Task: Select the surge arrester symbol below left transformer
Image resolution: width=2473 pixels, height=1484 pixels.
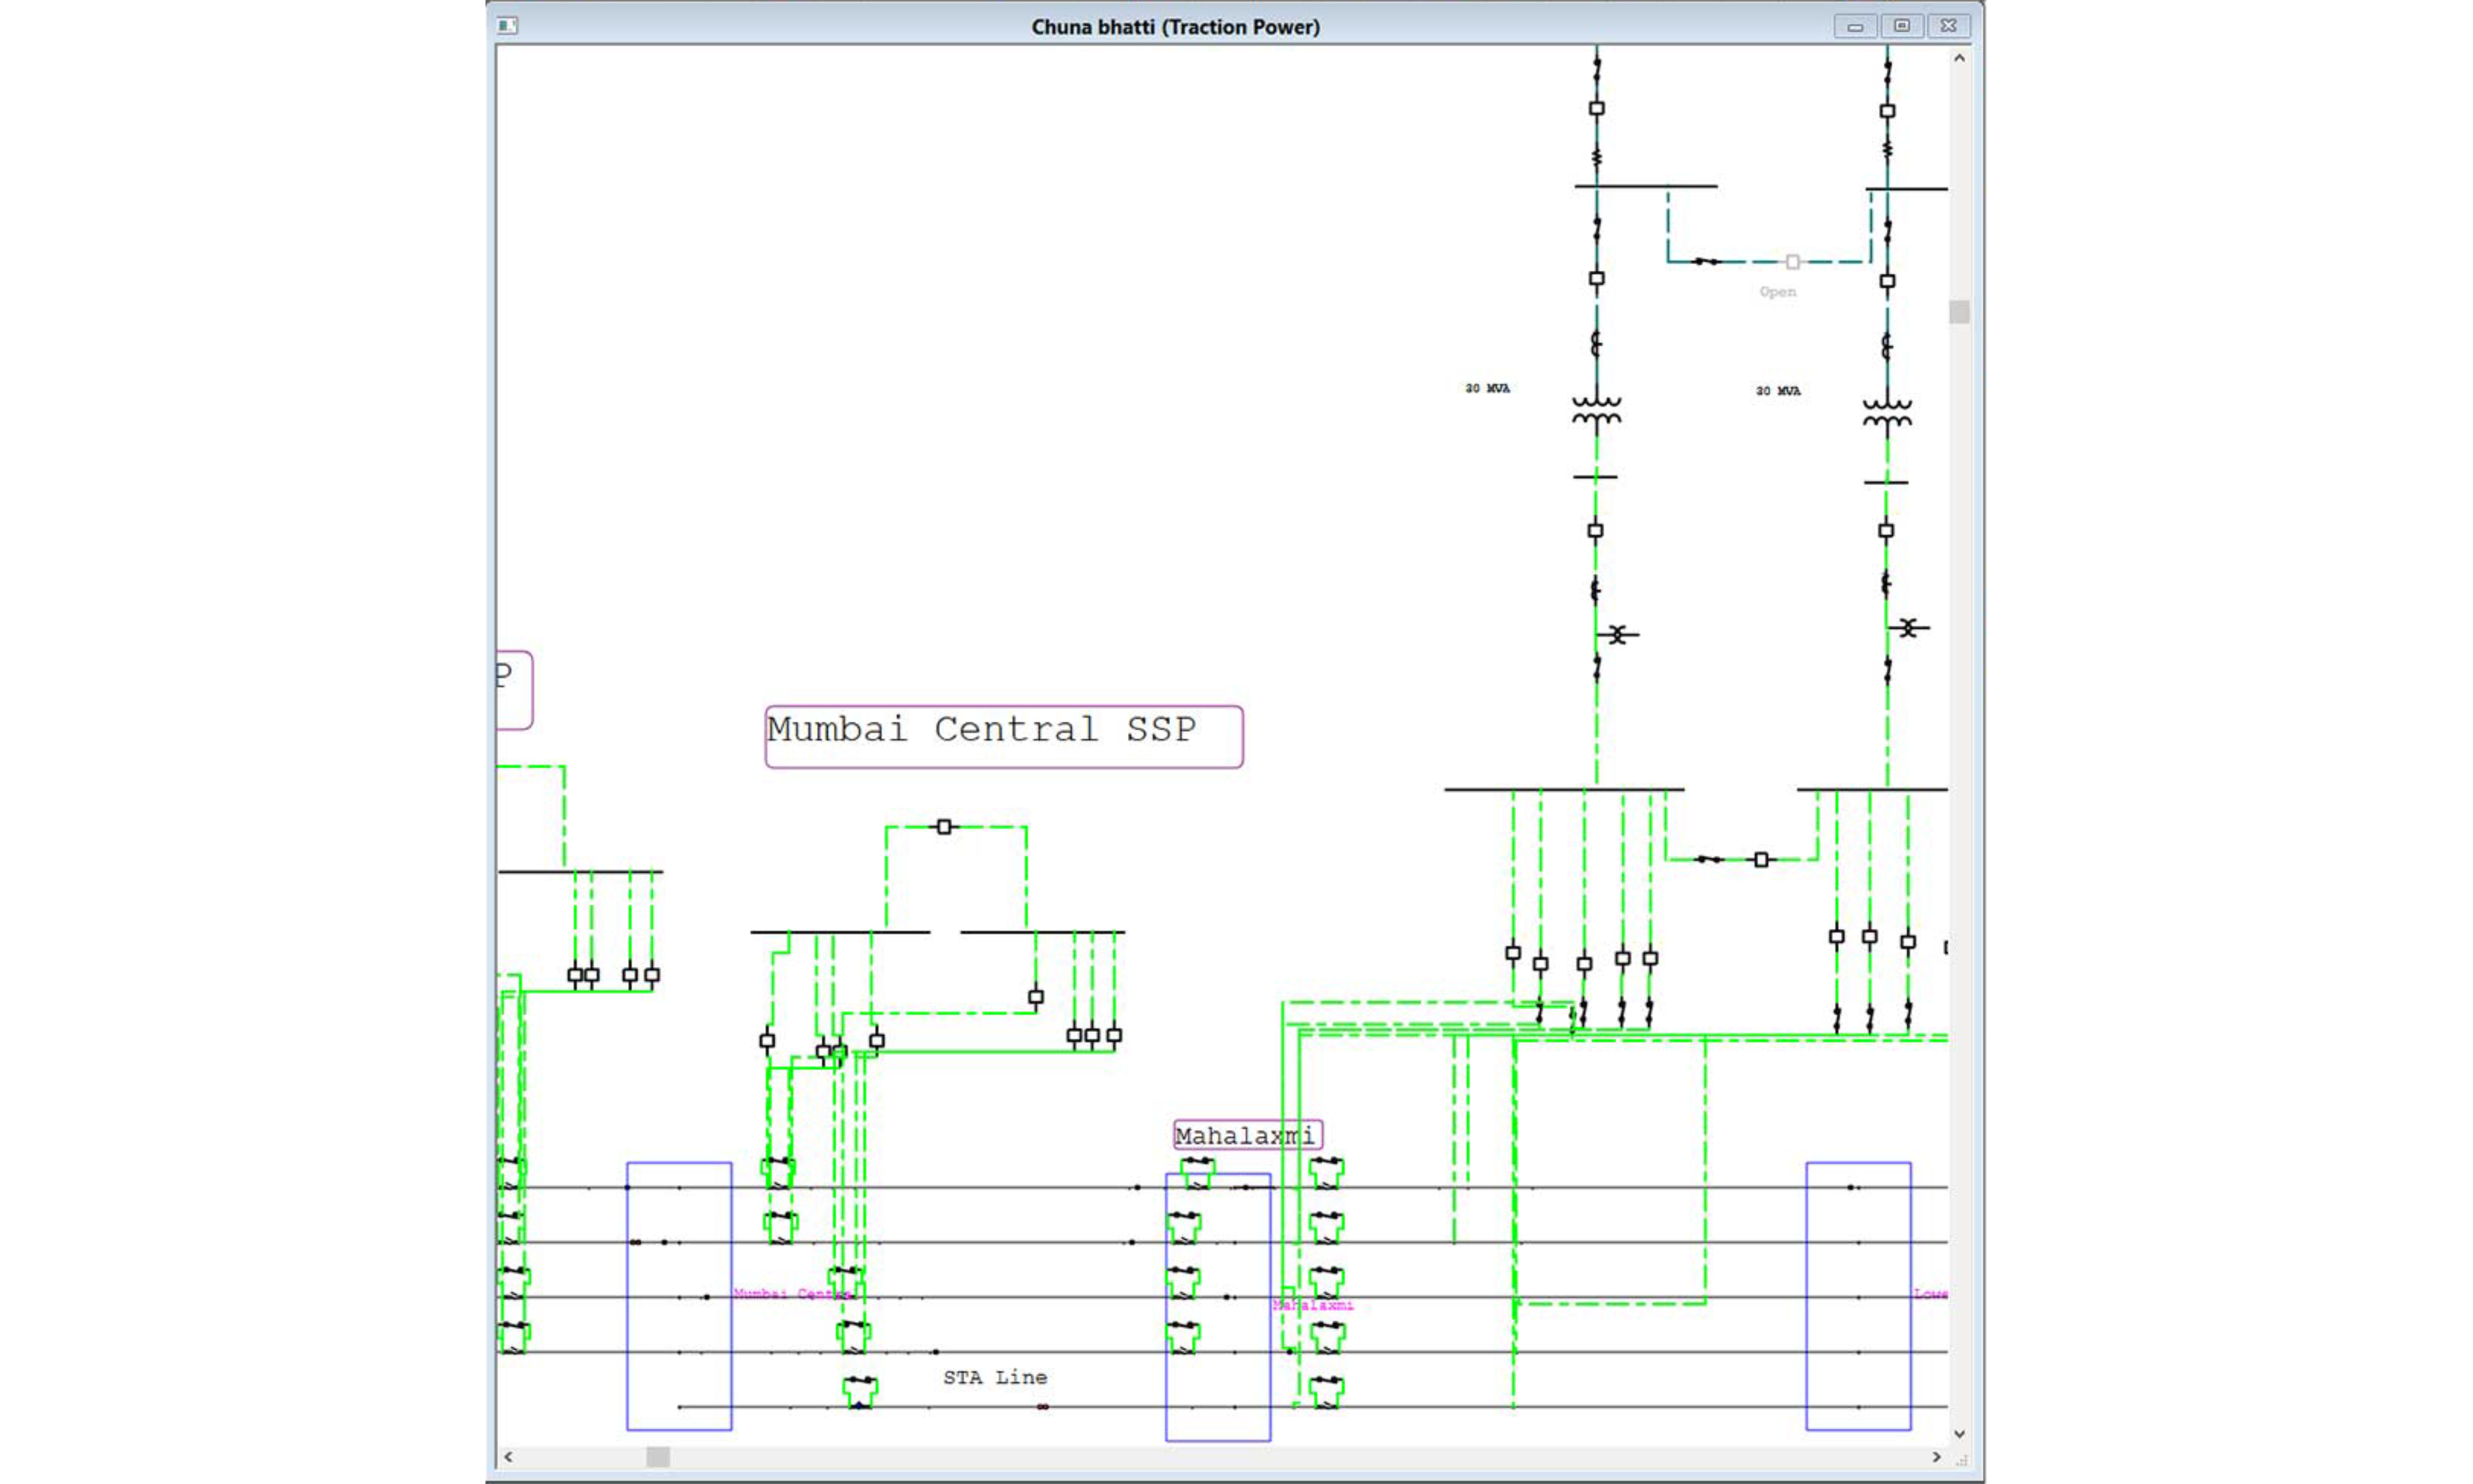Action: point(1617,635)
